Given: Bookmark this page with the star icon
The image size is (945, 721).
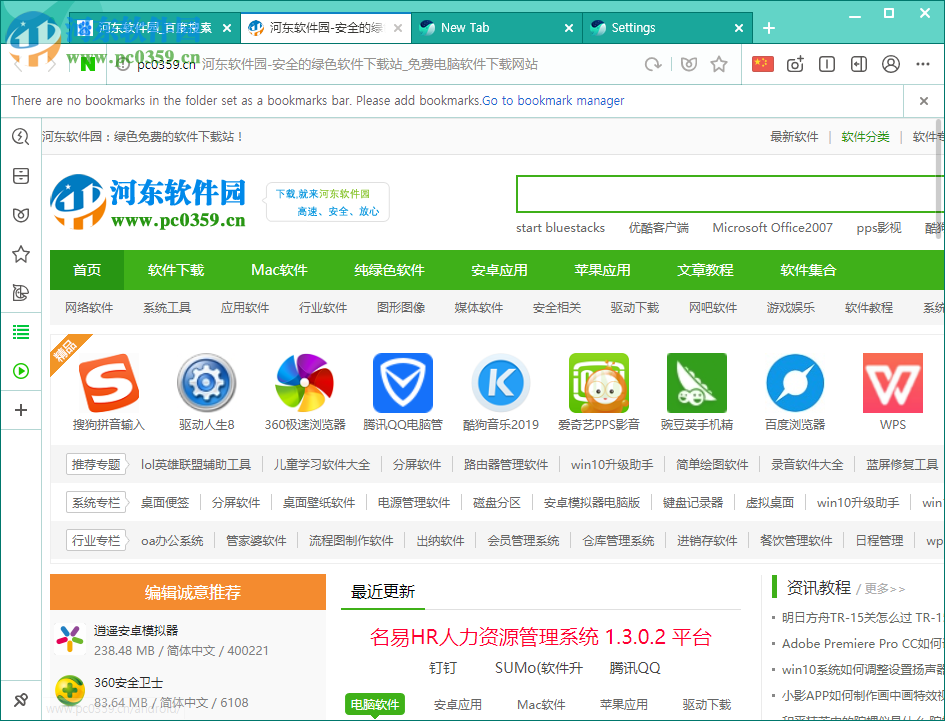Looking at the screenshot, I should [x=719, y=63].
